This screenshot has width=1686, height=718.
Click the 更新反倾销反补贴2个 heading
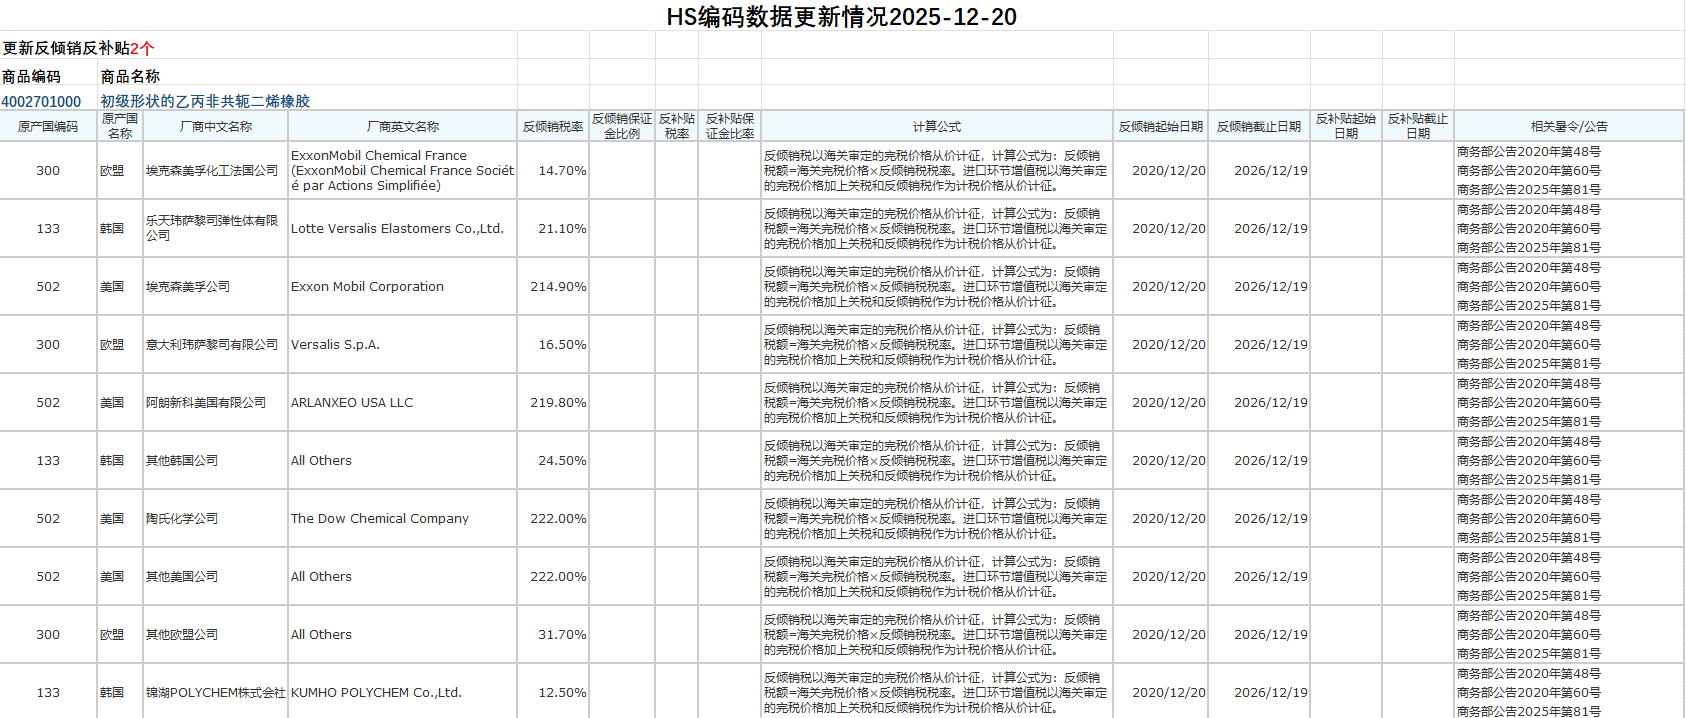click(78, 48)
